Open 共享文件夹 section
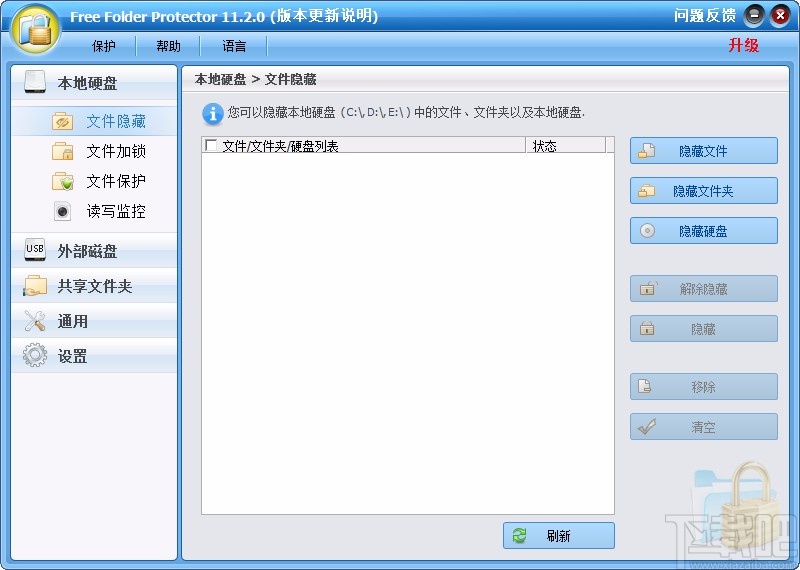800x570 pixels. 94,286
